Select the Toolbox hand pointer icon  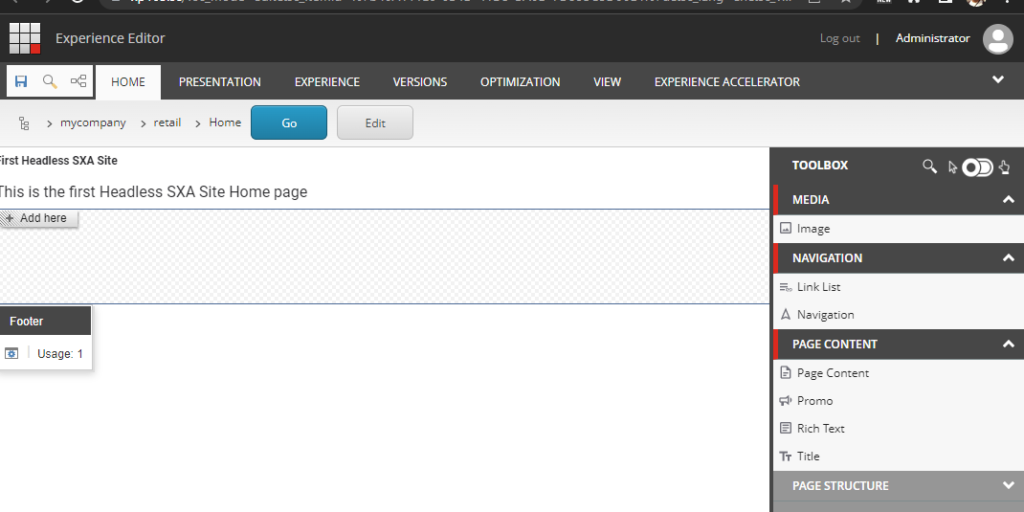[x=1004, y=167]
